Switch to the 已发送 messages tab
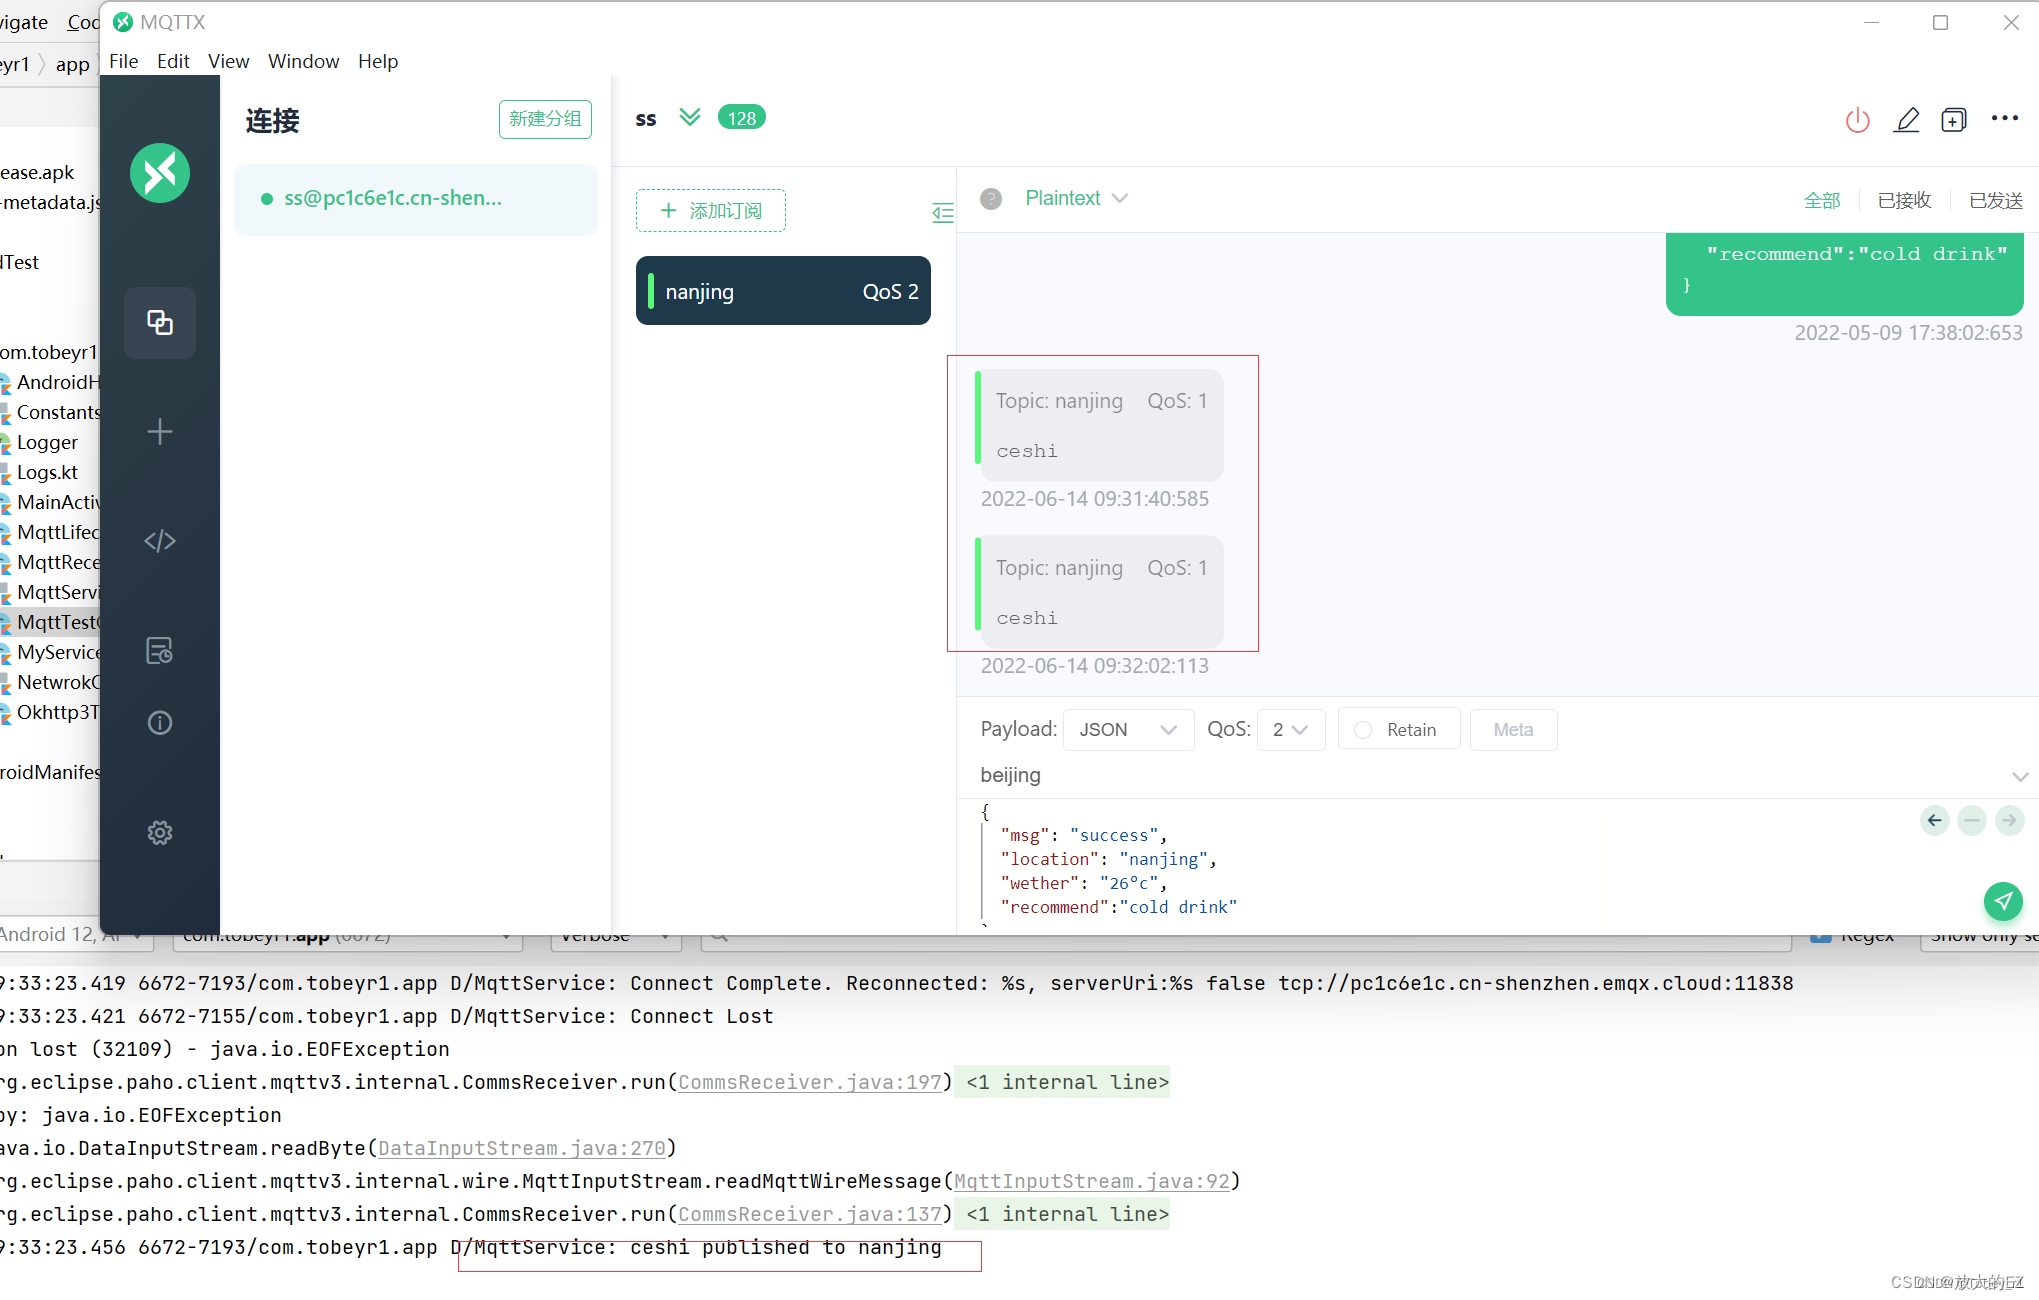This screenshot has height=1300, width=2039. tap(1995, 199)
